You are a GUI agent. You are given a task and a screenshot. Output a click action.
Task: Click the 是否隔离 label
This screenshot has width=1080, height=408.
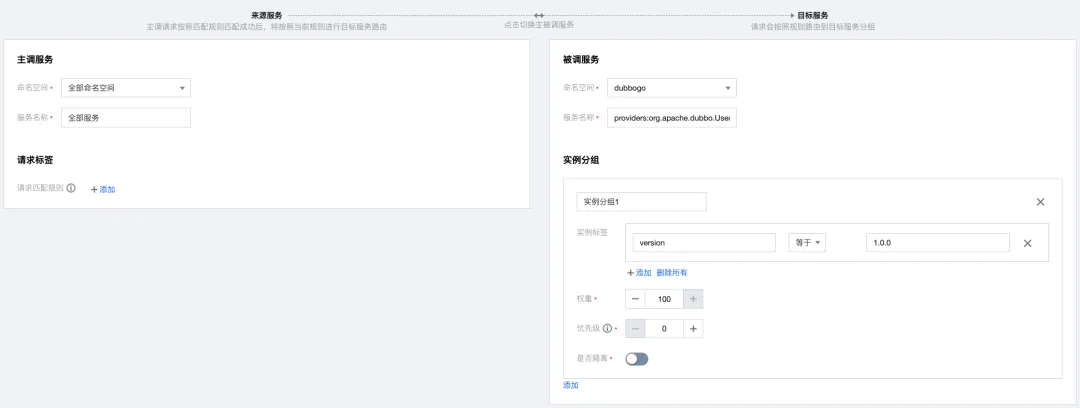(592, 358)
